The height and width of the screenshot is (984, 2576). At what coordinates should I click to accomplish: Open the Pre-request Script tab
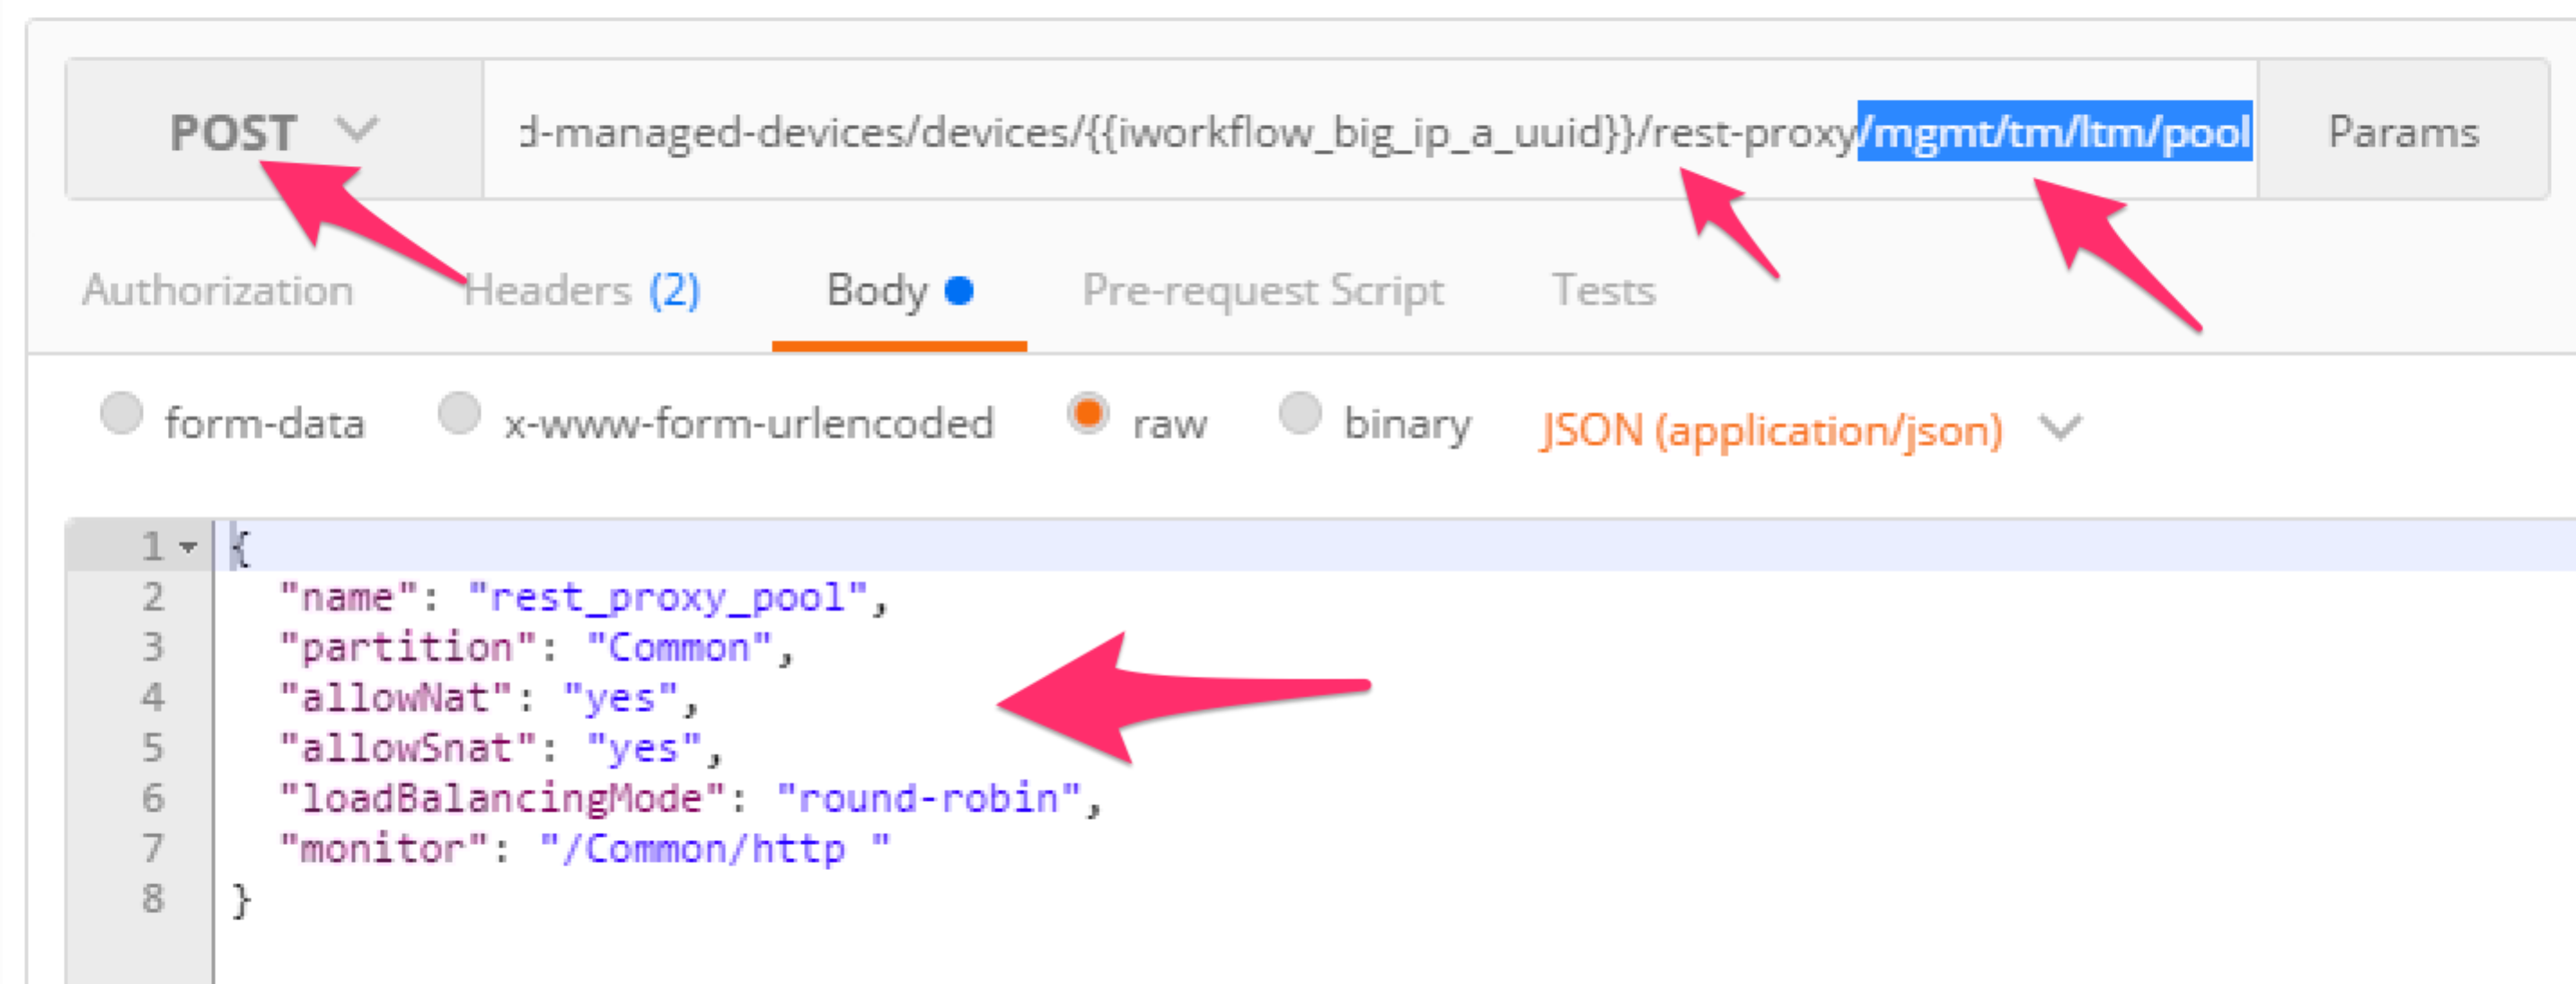pos(1263,291)
